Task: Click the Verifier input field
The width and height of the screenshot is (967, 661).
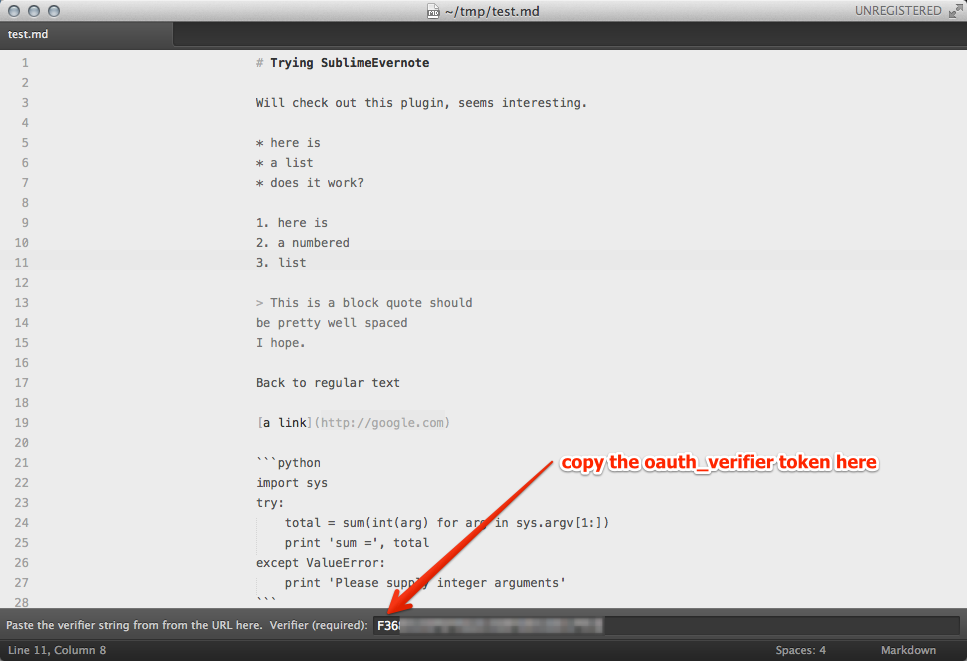Action: (x=666, y=625)
